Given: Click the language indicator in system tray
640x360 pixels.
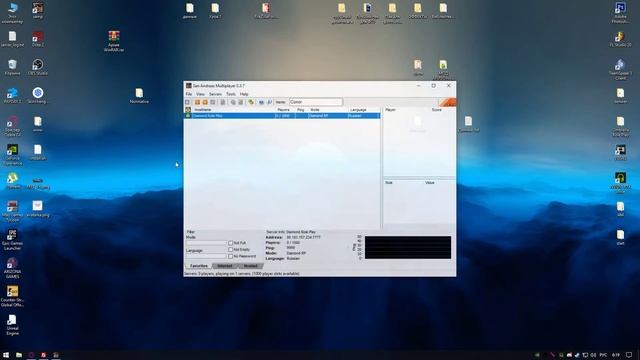Looking at the screenshot, I should (603, 355).
